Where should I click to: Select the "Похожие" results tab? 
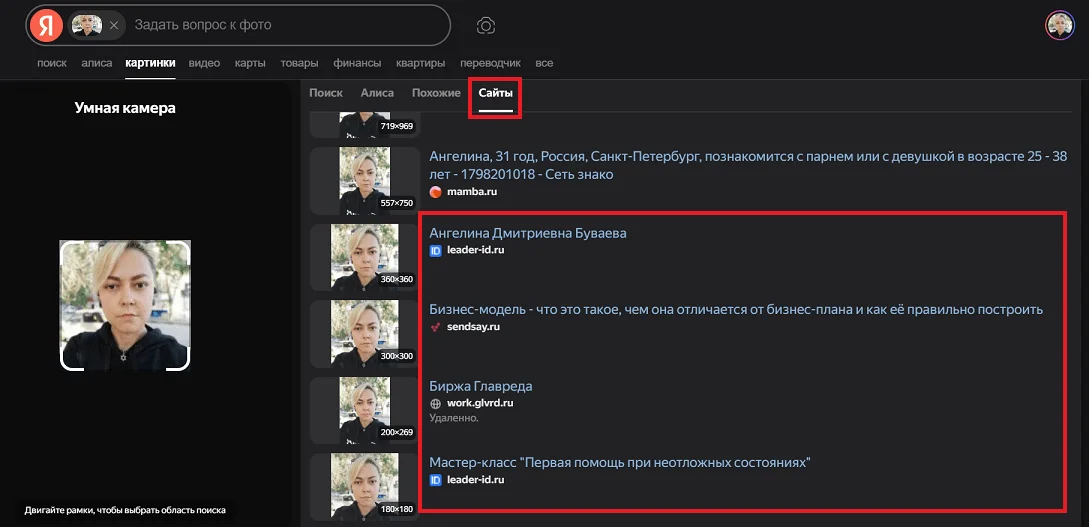coord(436,93)
